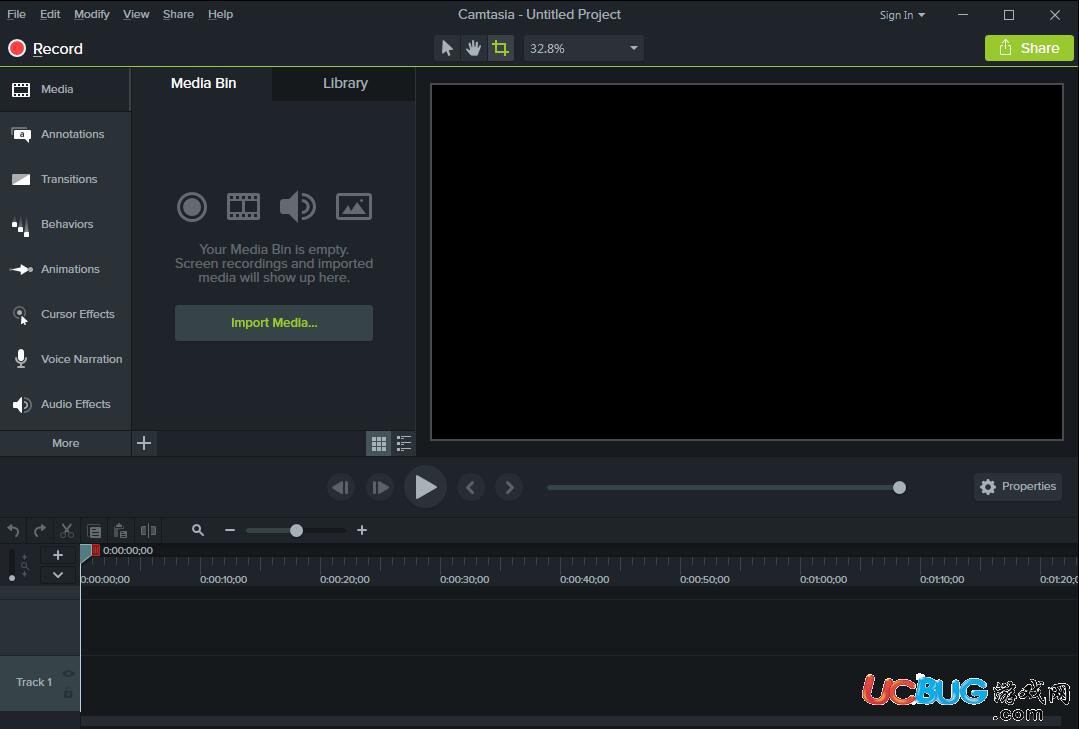Toggle Track 1 visibility eye icon
This screenshot has height=729, width=1079.
tap(68, 674)
